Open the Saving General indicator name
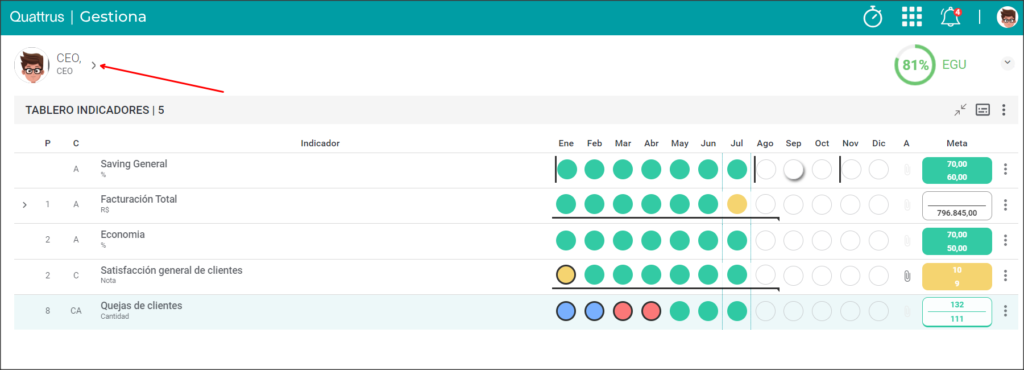Image resolution: width=1024 pixels, height=370 pixels. [134, 164]
